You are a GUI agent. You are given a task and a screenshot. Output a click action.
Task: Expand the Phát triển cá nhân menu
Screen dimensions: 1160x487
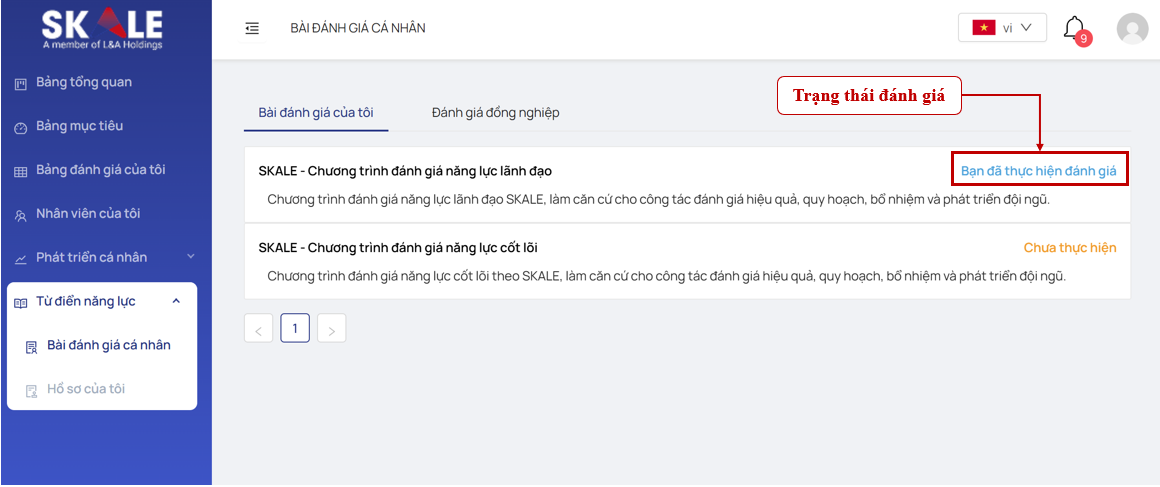click(x=190, y=258)
